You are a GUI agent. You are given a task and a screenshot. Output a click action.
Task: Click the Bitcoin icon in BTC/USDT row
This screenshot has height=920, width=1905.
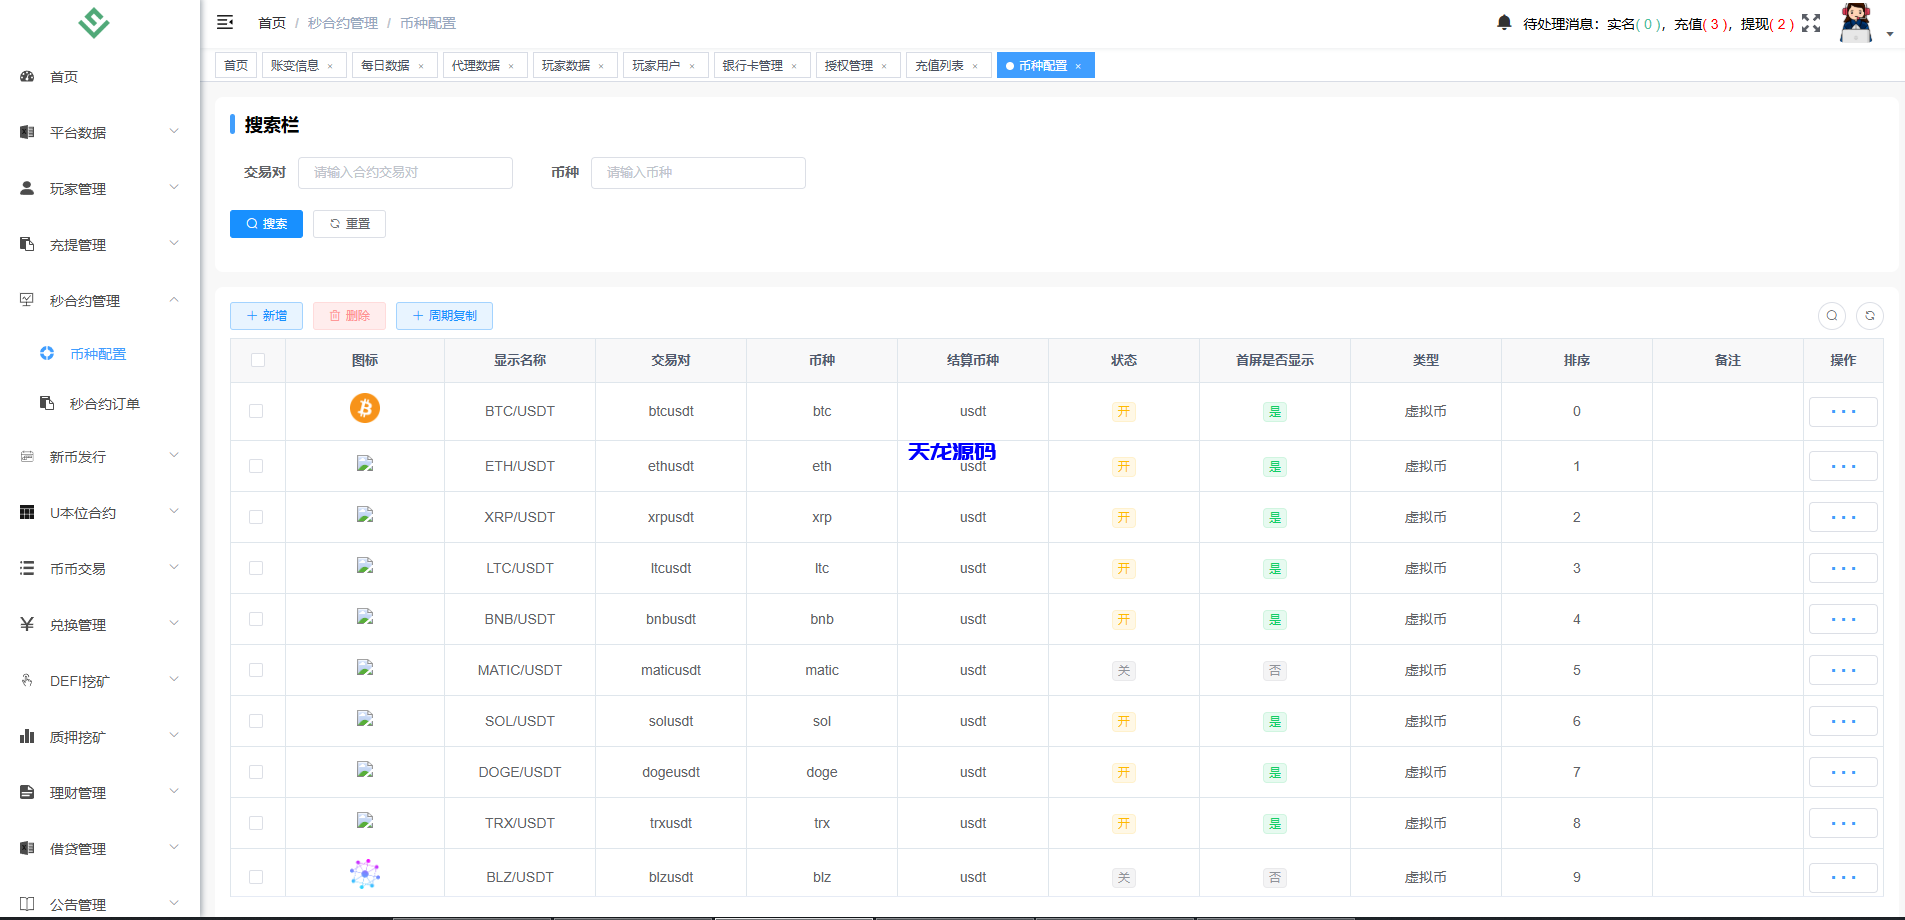click(364, 408)
